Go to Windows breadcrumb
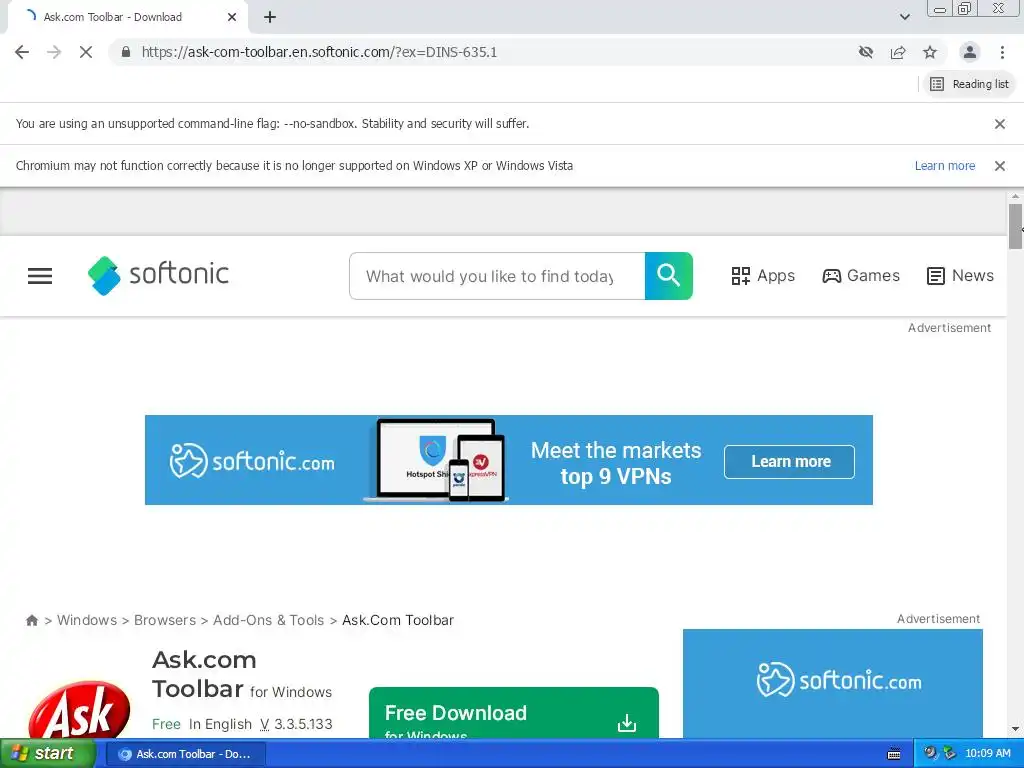The width and height of the screenshot is (1024, 768). click(x=87, y=620)
